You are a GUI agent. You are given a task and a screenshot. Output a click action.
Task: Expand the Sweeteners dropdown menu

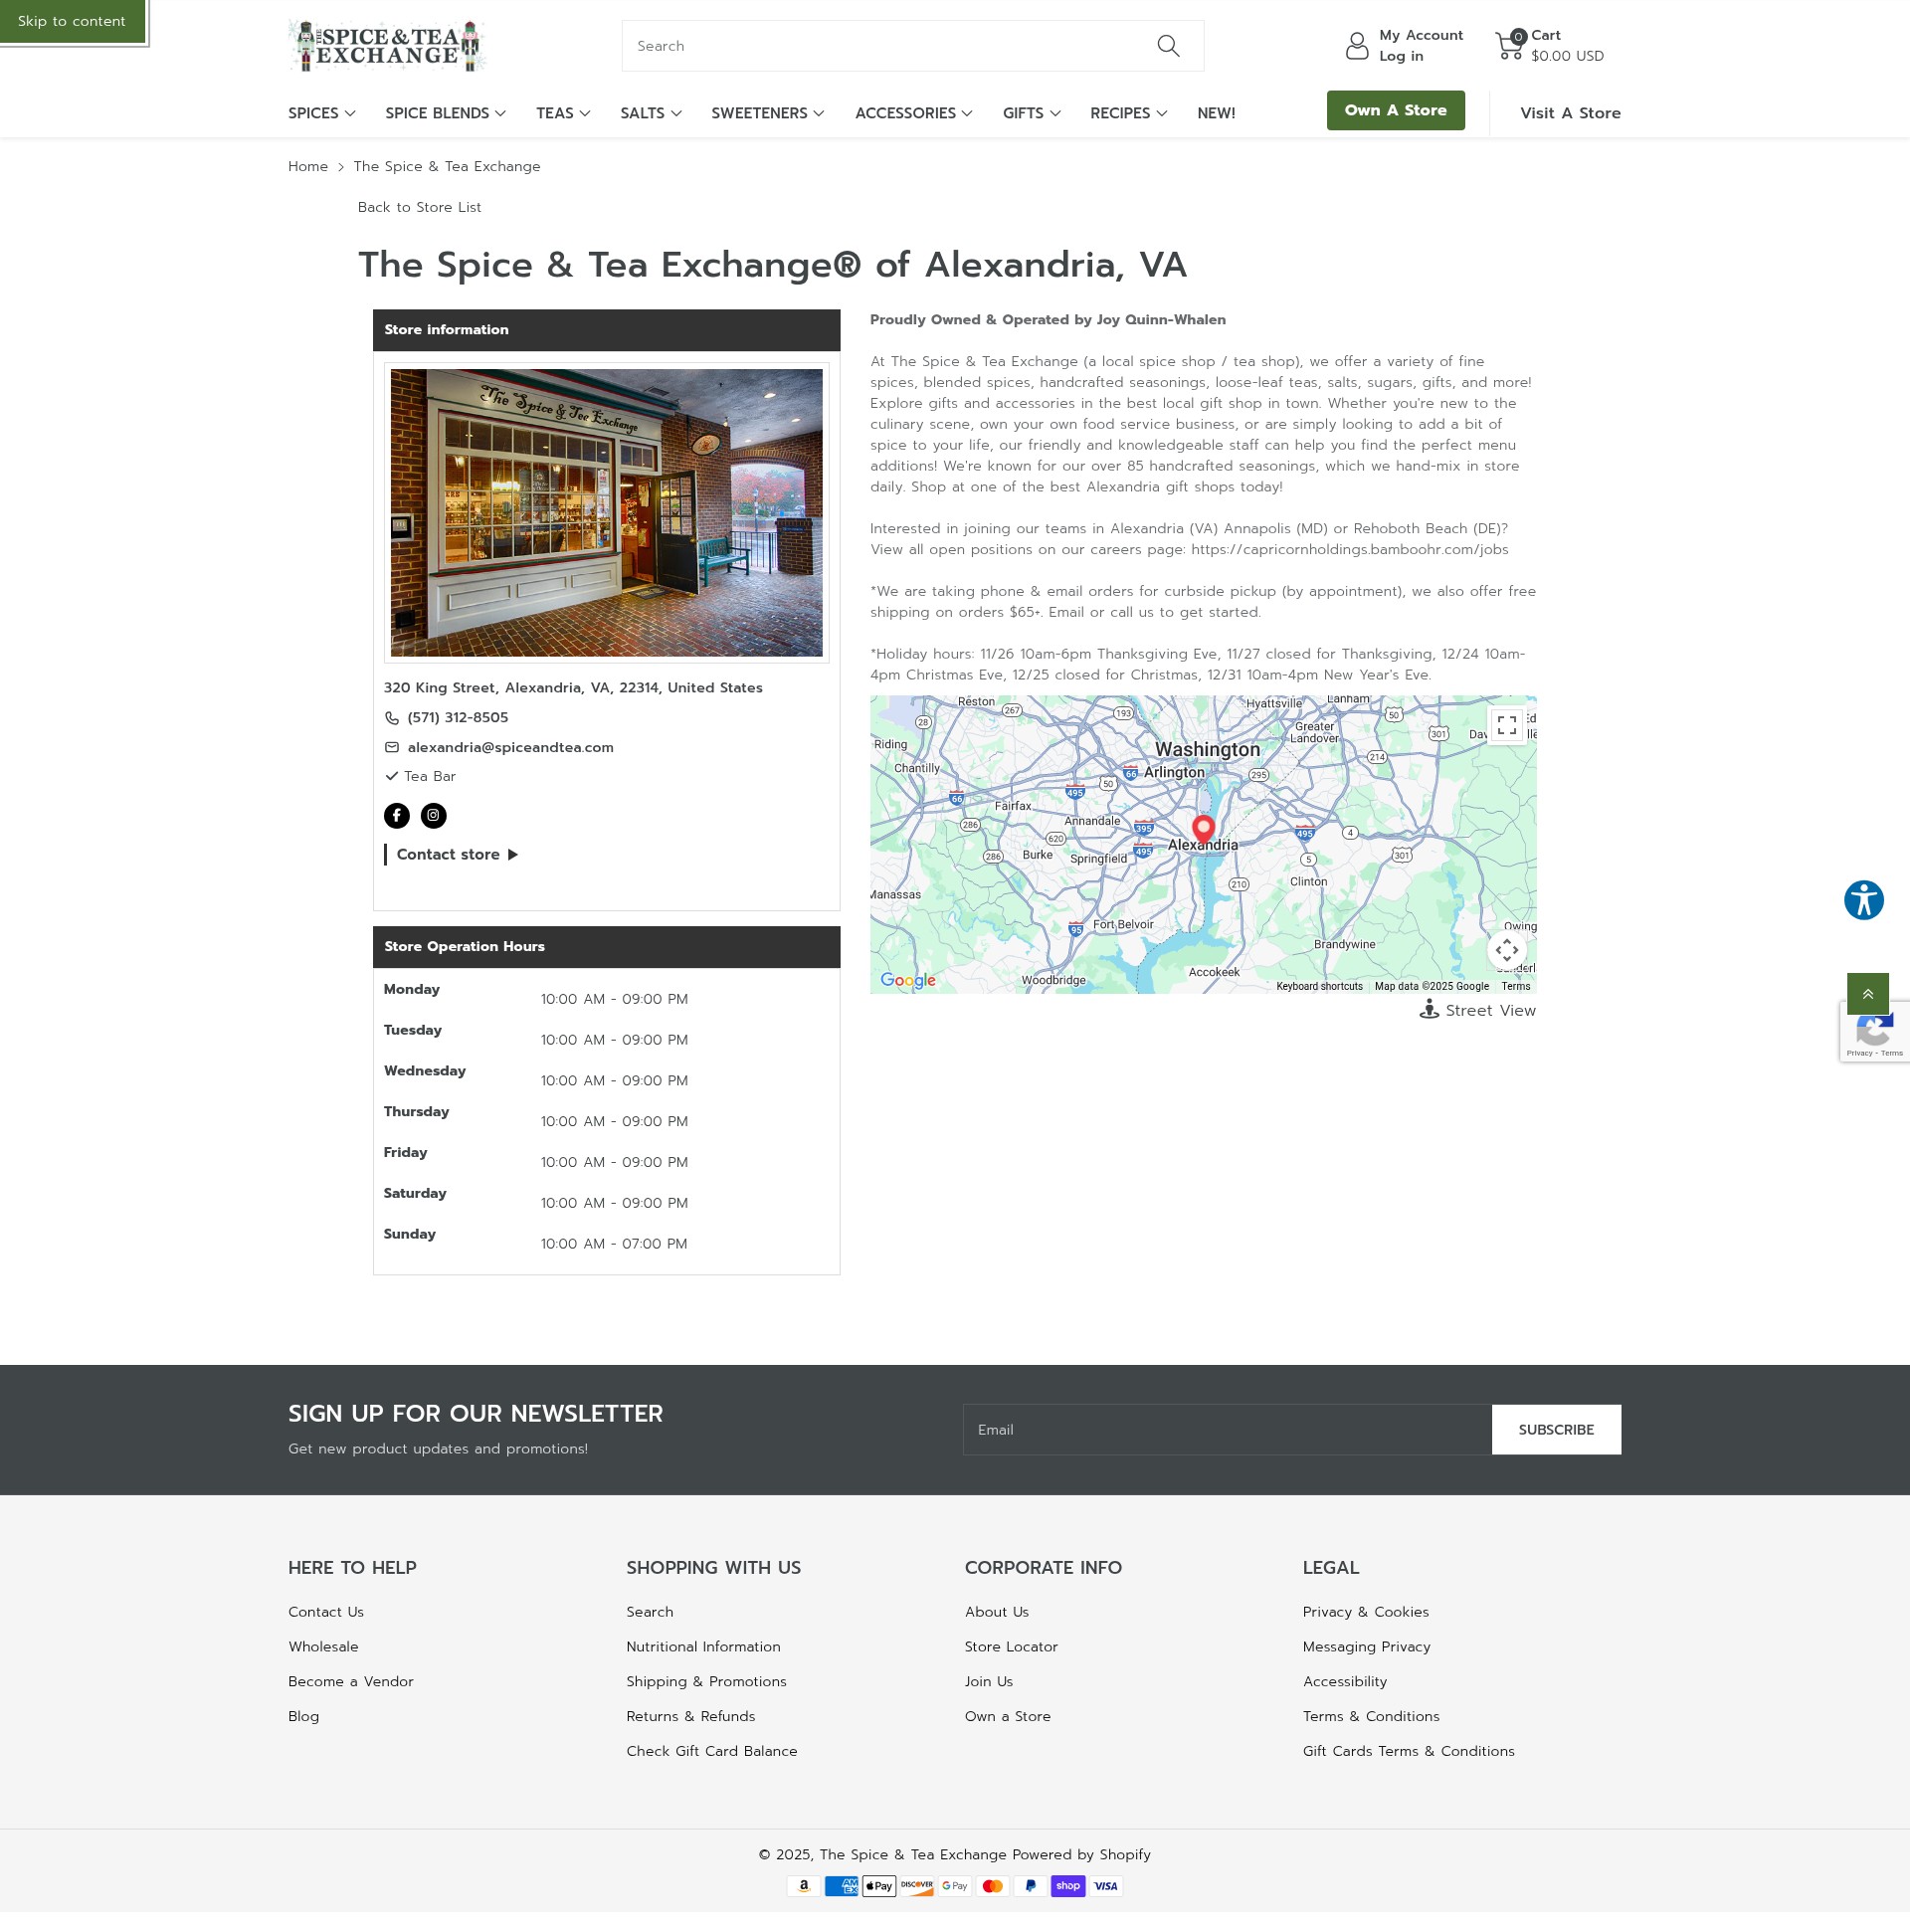click(x=768, y=113)
